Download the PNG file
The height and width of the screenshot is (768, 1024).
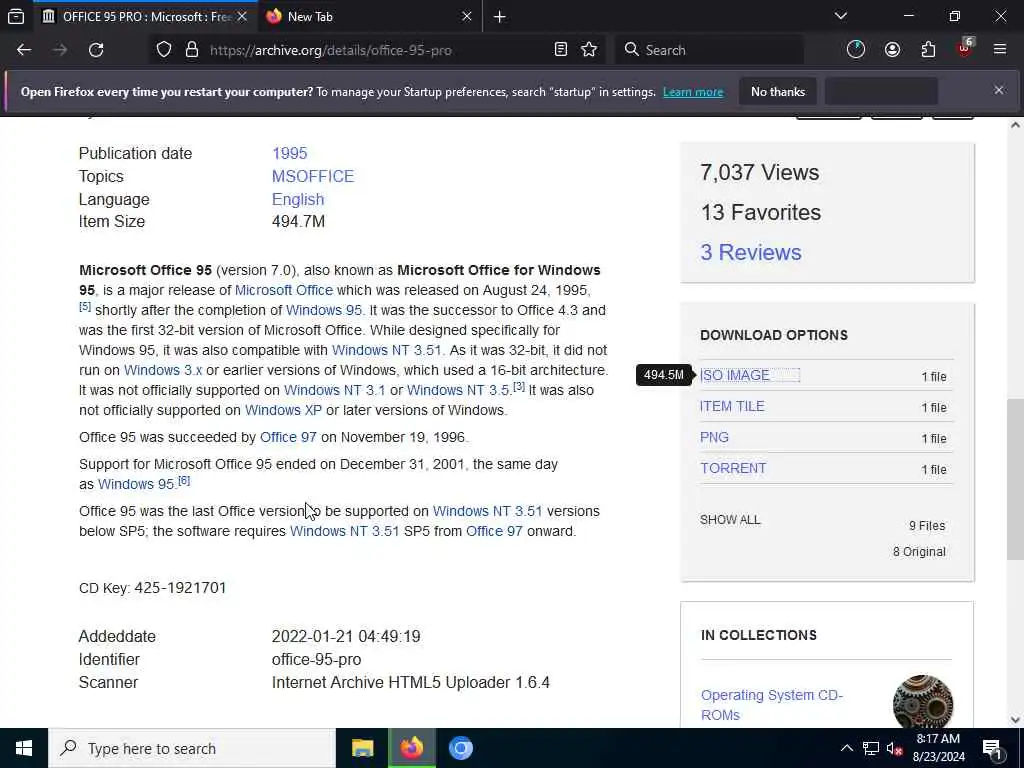(714, 438)
